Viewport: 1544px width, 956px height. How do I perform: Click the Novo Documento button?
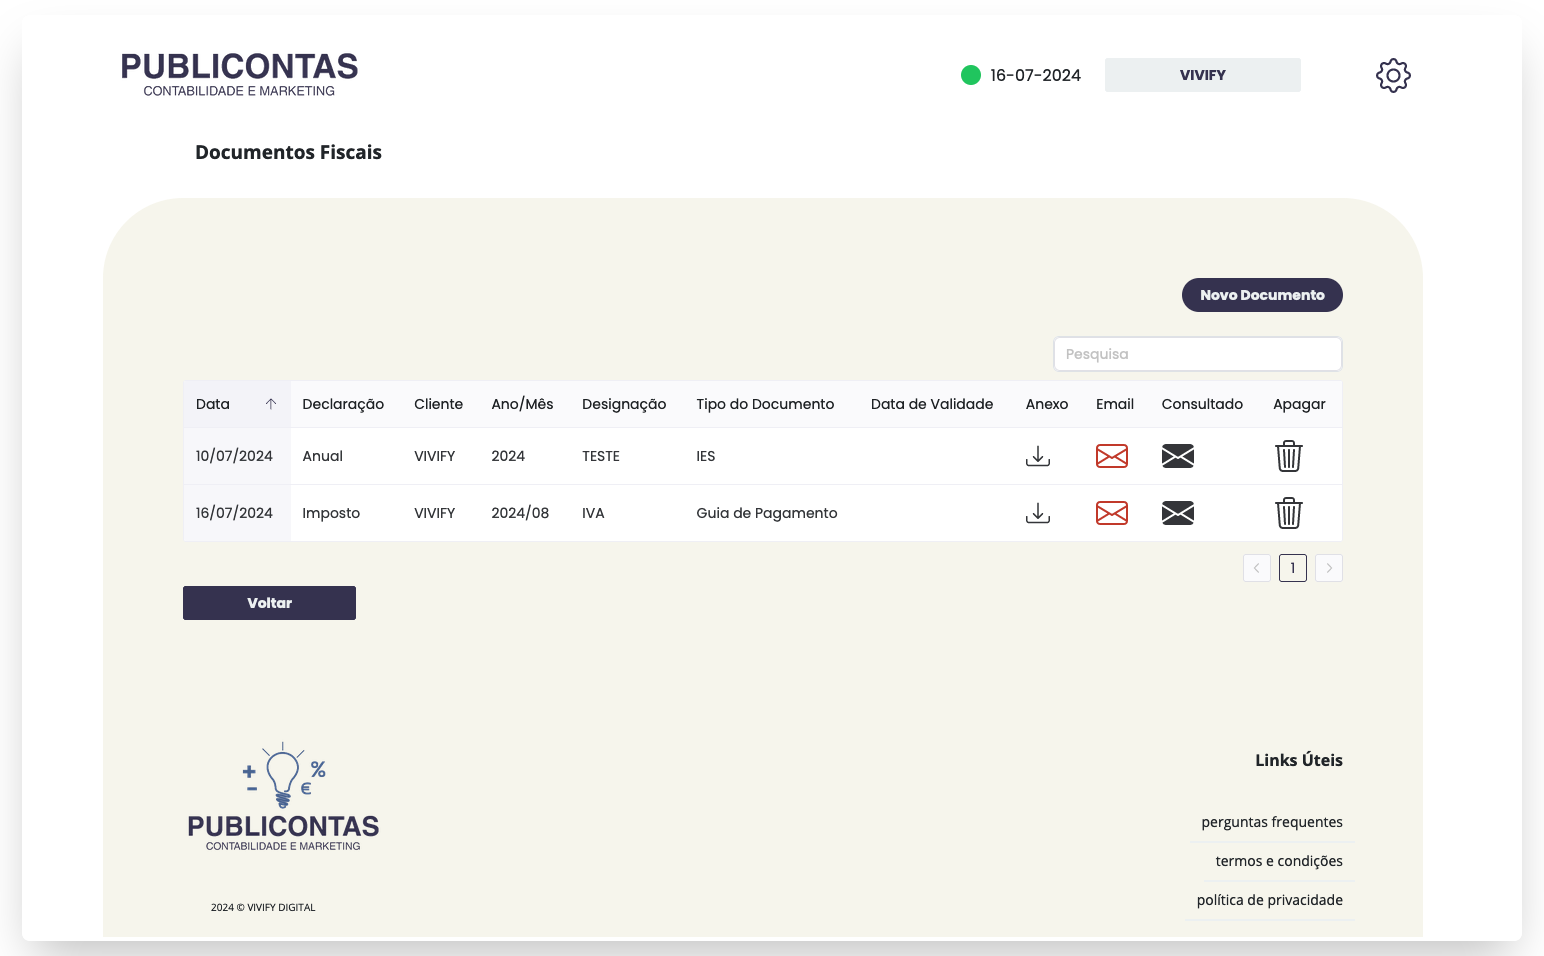tap(1261, 295)
